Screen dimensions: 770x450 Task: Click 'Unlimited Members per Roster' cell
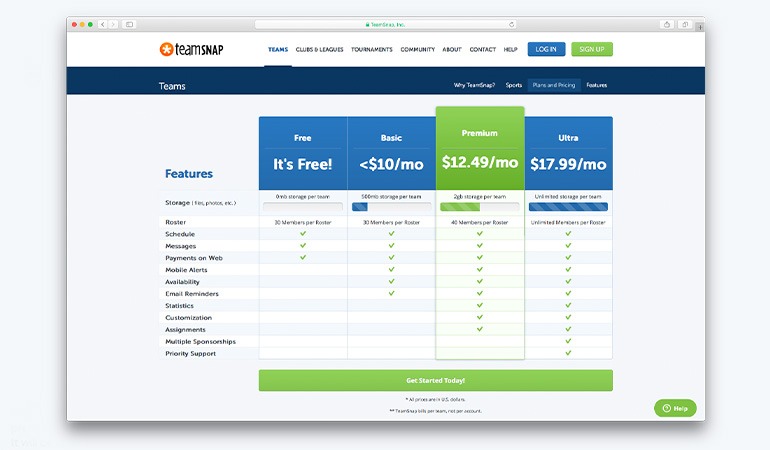[x=568, y=223]
